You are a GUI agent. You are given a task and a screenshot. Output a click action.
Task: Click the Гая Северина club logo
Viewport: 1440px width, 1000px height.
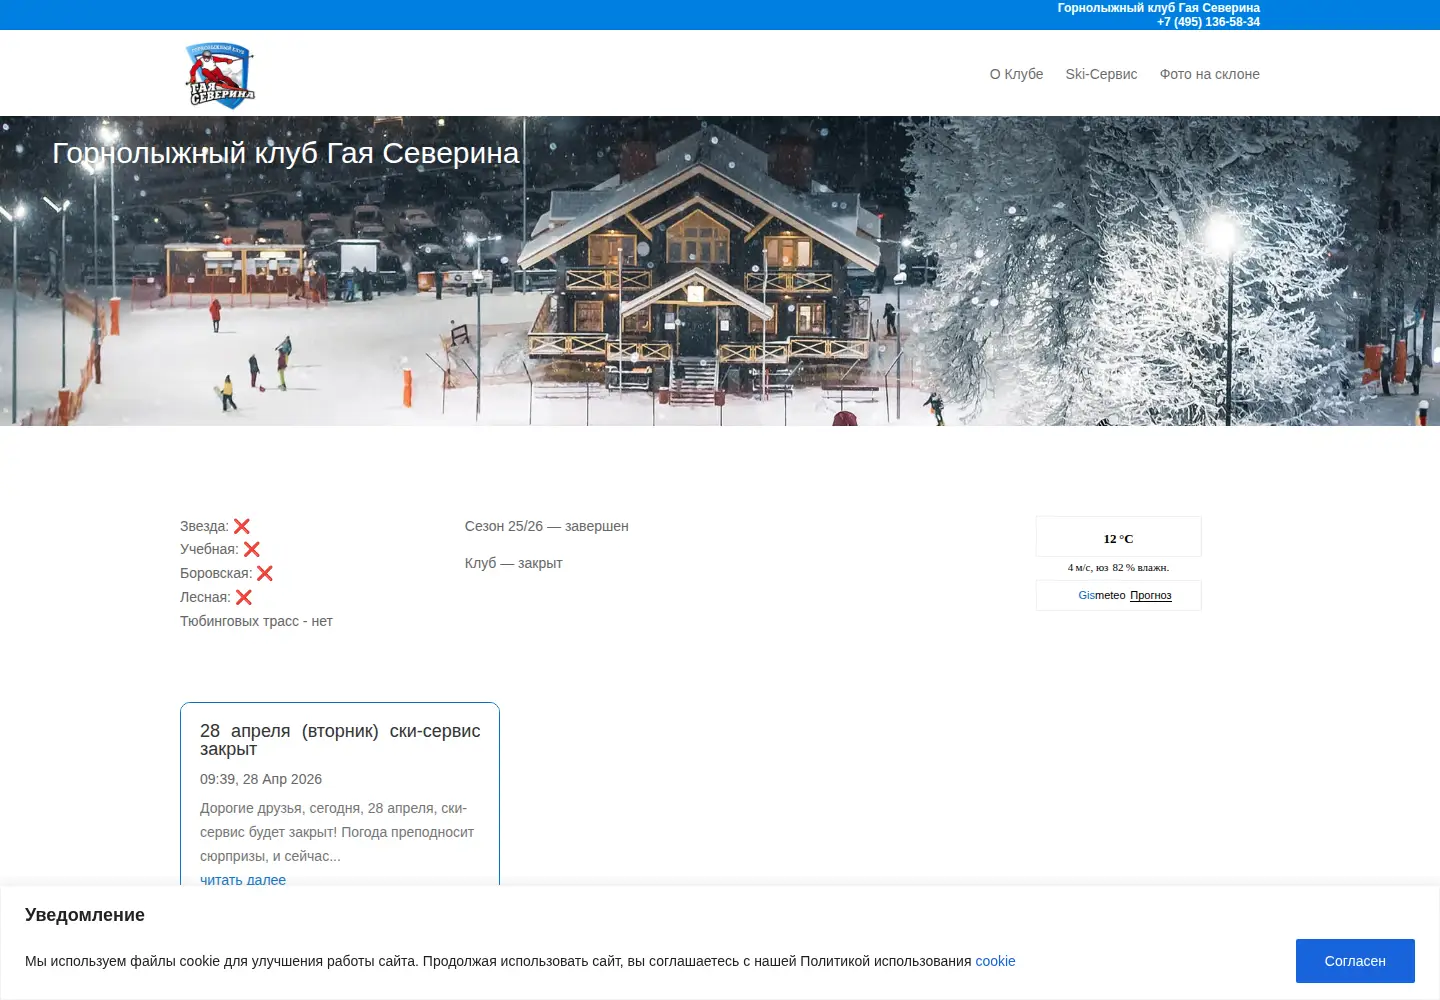click(221, 75)
